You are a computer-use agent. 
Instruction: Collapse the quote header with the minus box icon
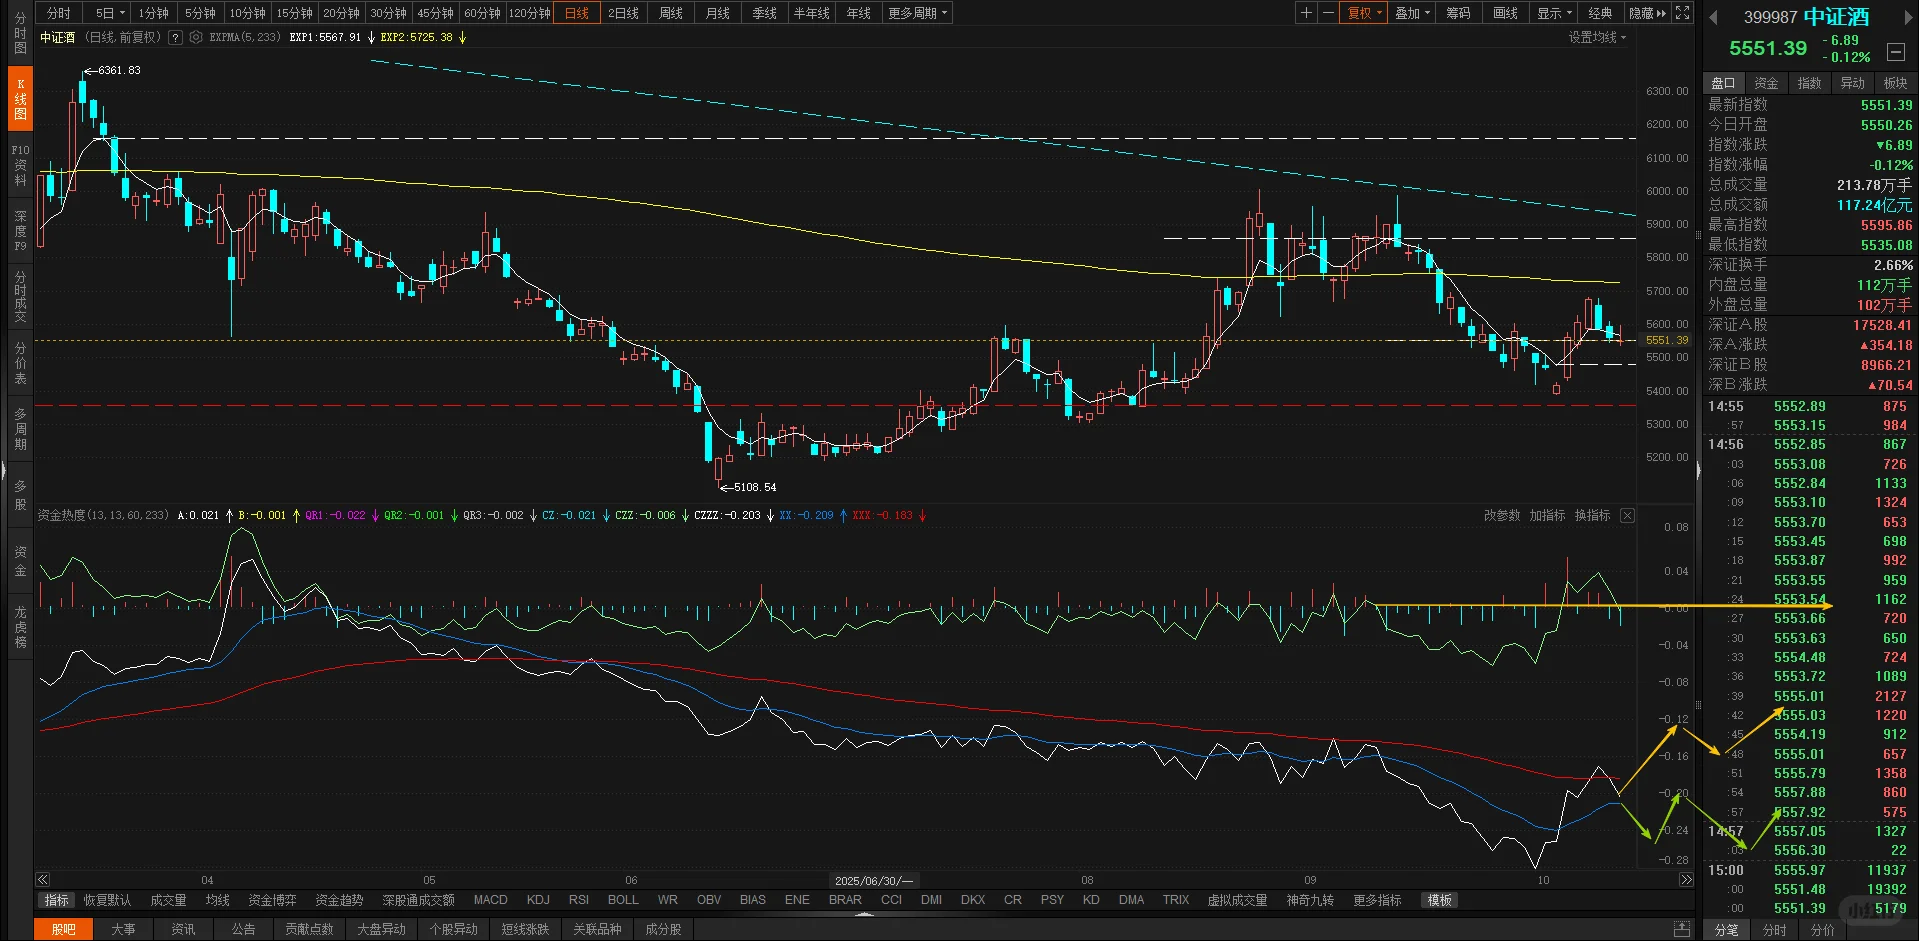[x=1896, y=52]
